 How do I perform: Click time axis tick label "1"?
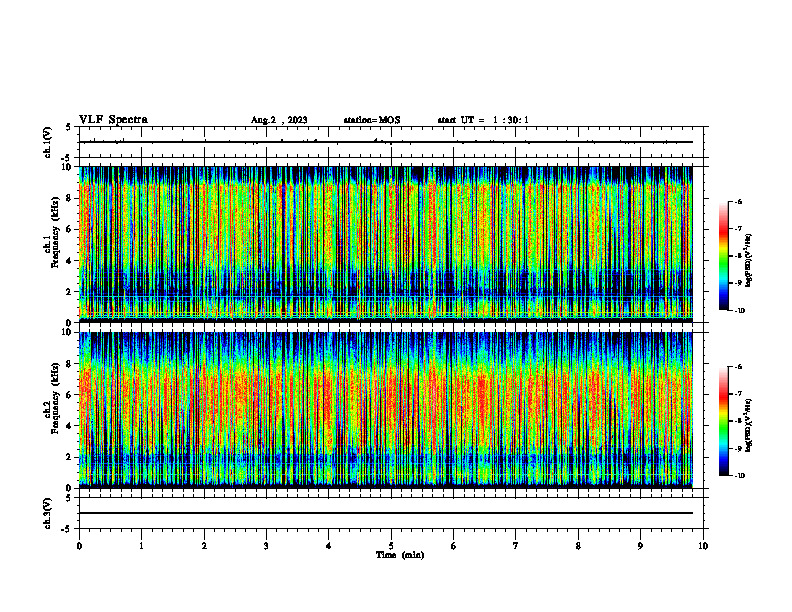click(x=141, y=546)
